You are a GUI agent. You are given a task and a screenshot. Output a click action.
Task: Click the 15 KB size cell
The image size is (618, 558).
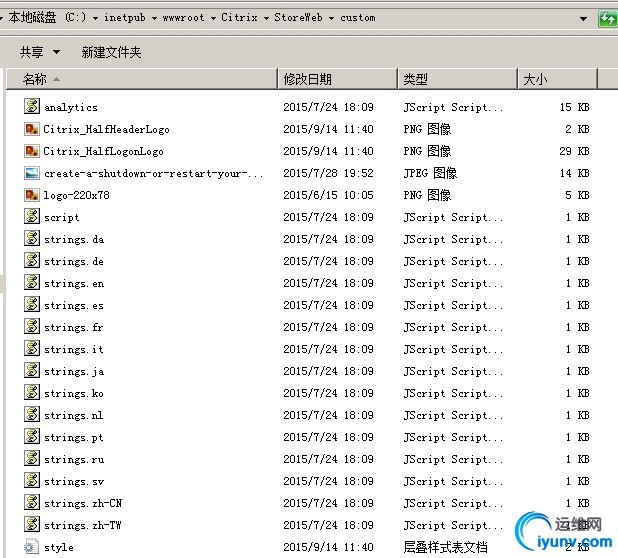click(574, 107)
